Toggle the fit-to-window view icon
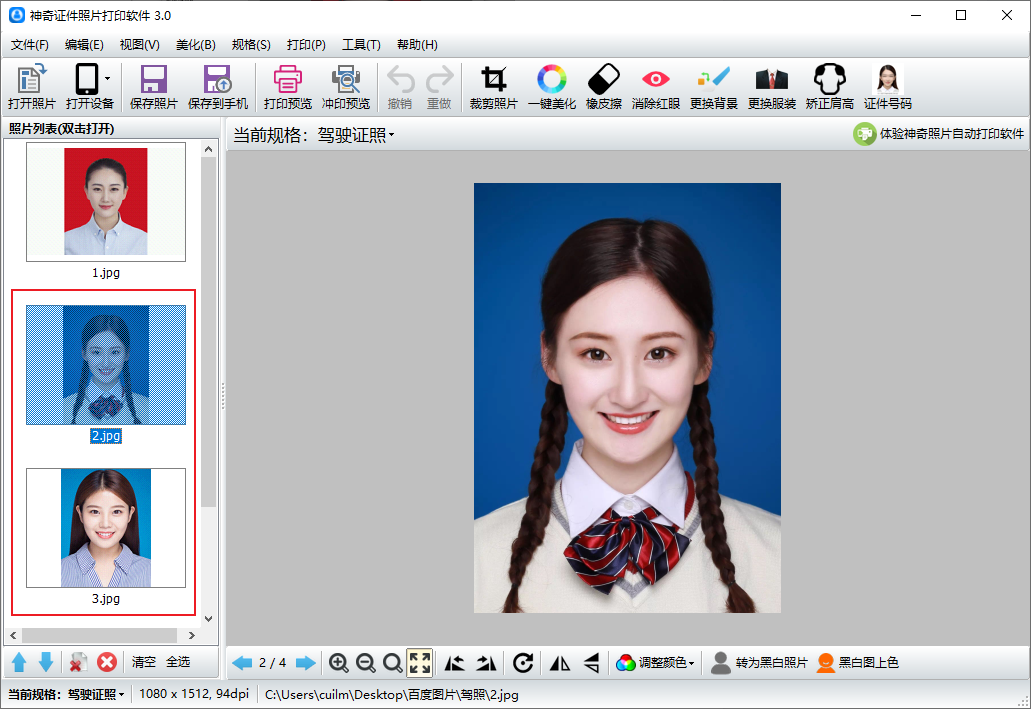The image size is (1031, 709). [420, 663]
